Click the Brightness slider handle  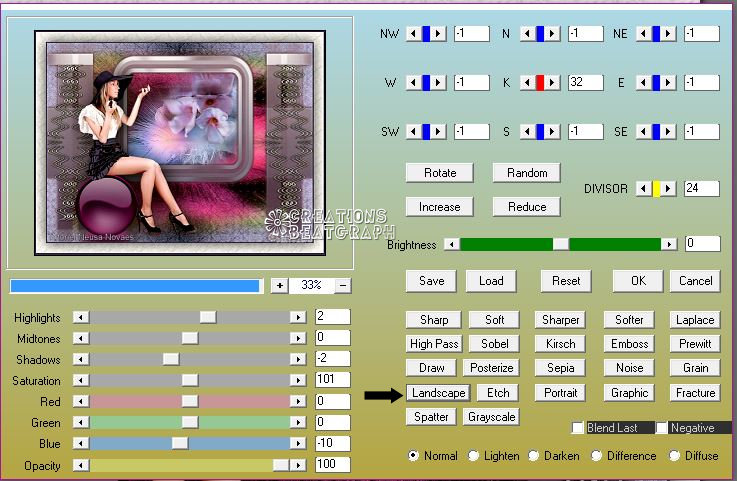pos(560,244)
